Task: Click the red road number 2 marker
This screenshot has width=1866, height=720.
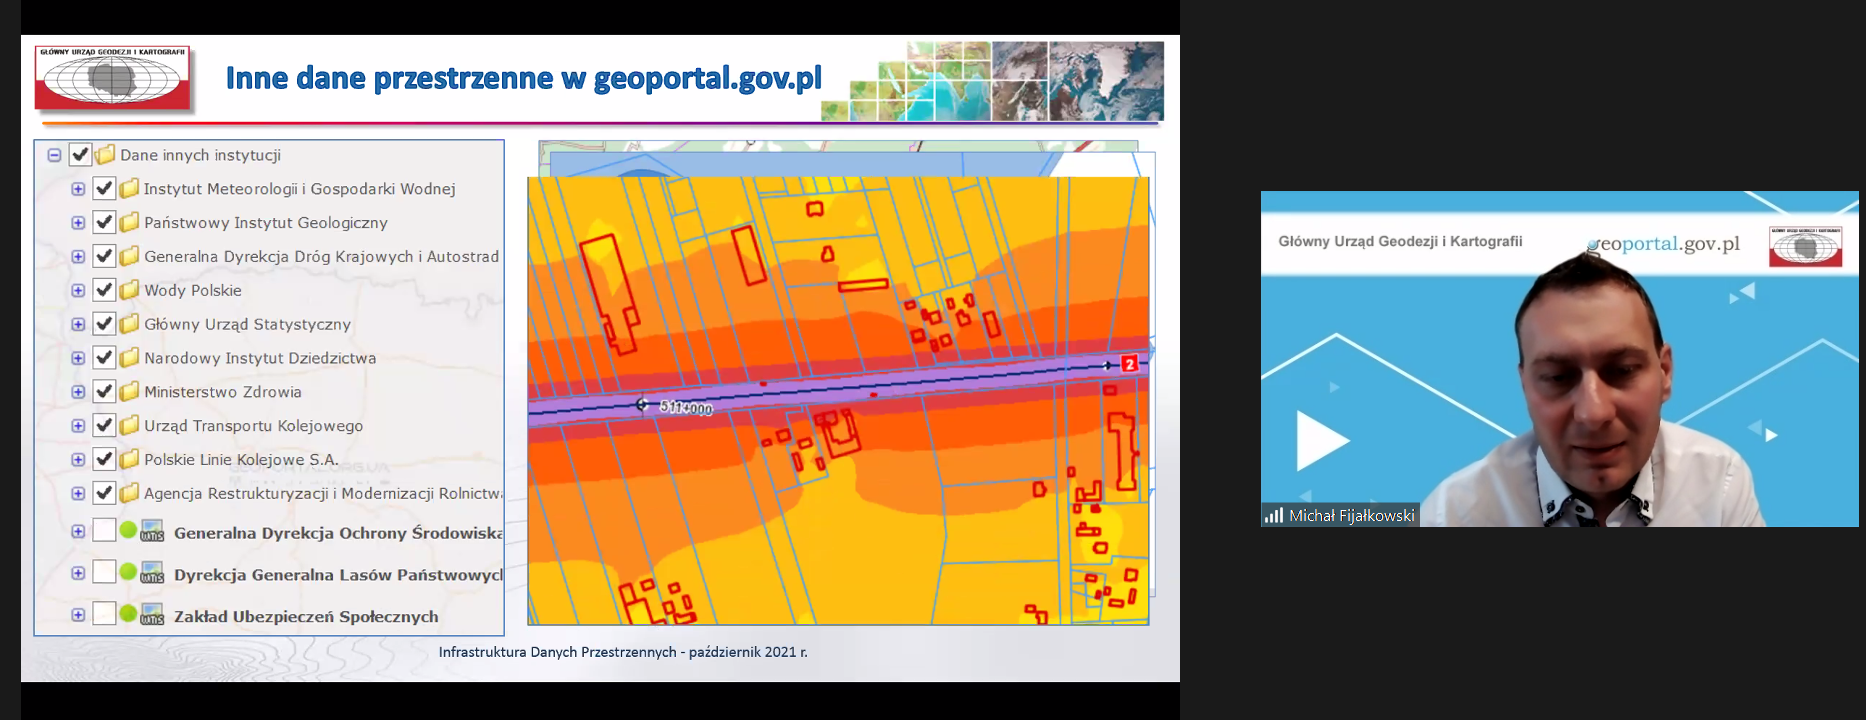Action: coord(1129,364)
